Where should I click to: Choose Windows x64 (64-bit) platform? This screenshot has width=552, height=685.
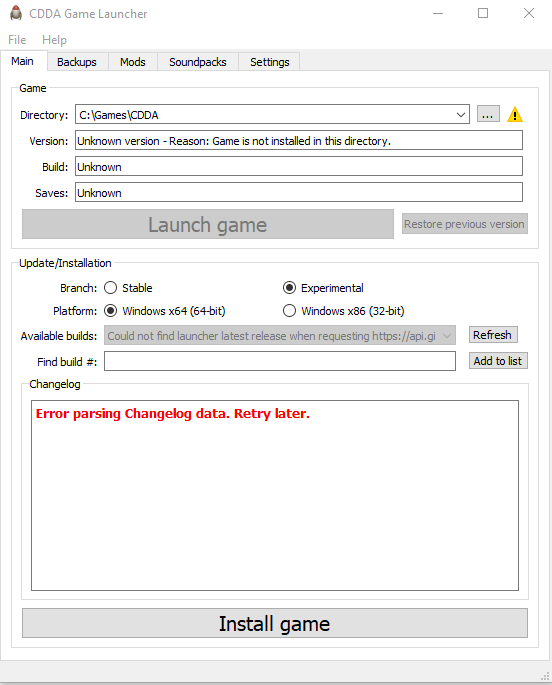pos(165,311)
